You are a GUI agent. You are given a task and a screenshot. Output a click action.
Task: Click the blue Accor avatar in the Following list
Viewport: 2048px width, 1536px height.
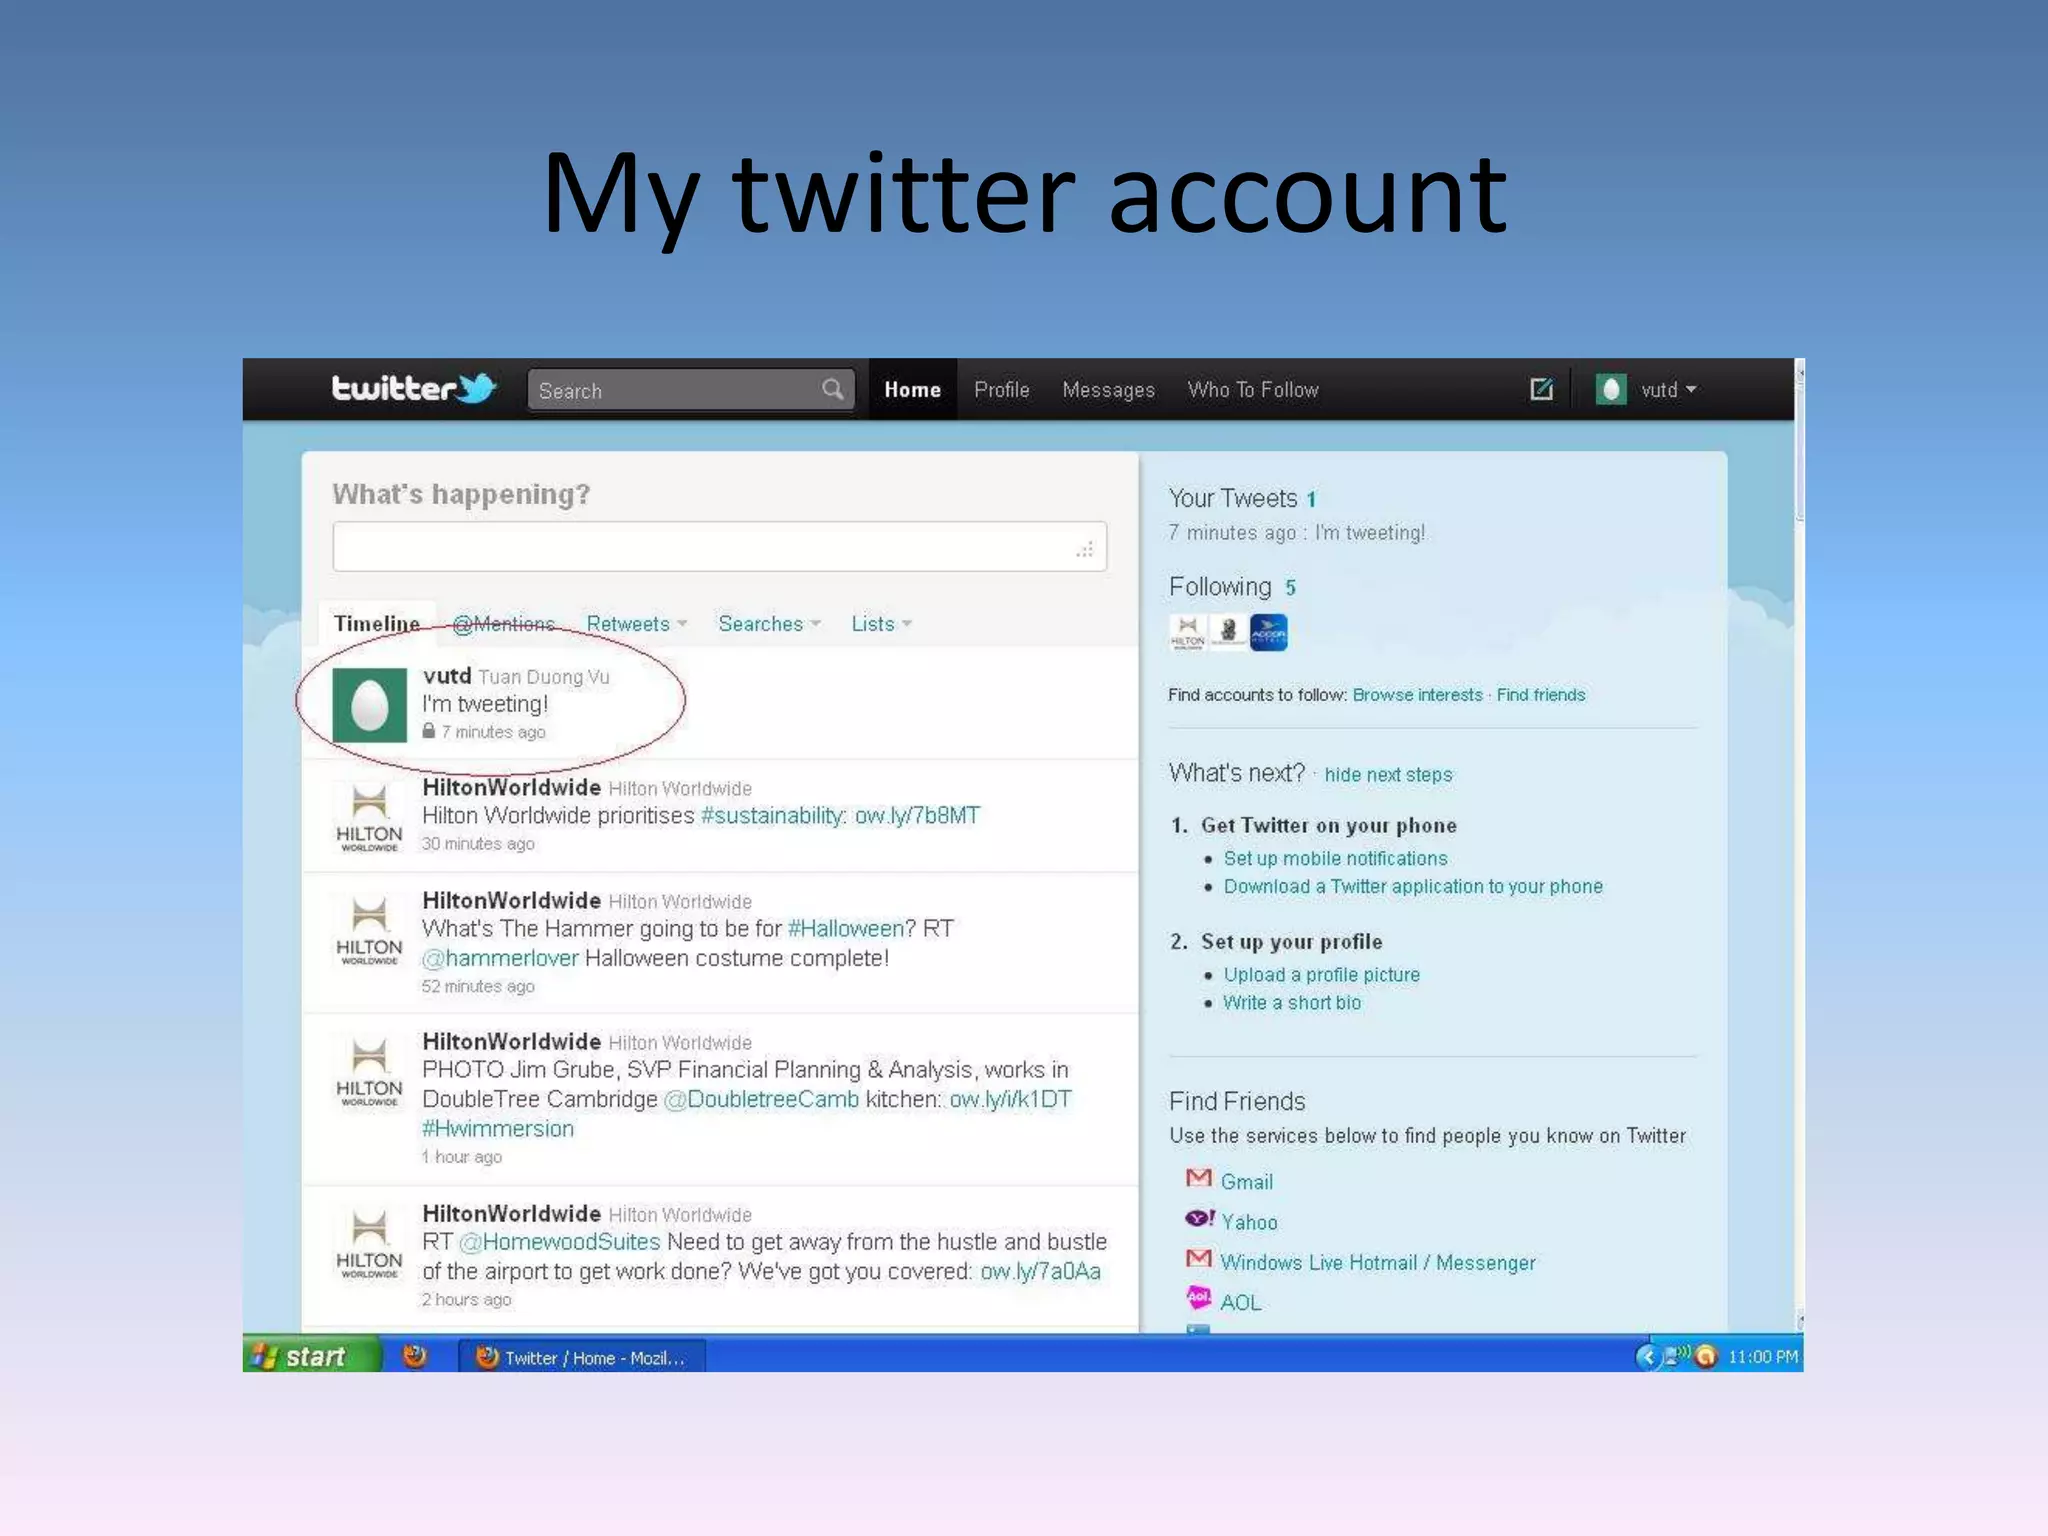coord(1268,633)
